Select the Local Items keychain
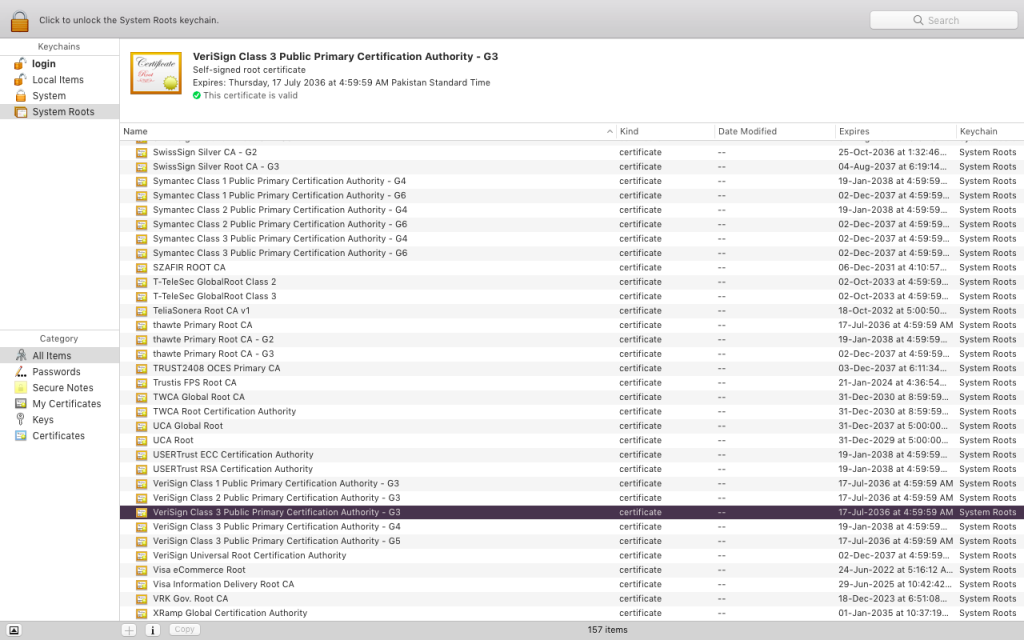Screen dimensions: 1024x640 tap(59, 80)
